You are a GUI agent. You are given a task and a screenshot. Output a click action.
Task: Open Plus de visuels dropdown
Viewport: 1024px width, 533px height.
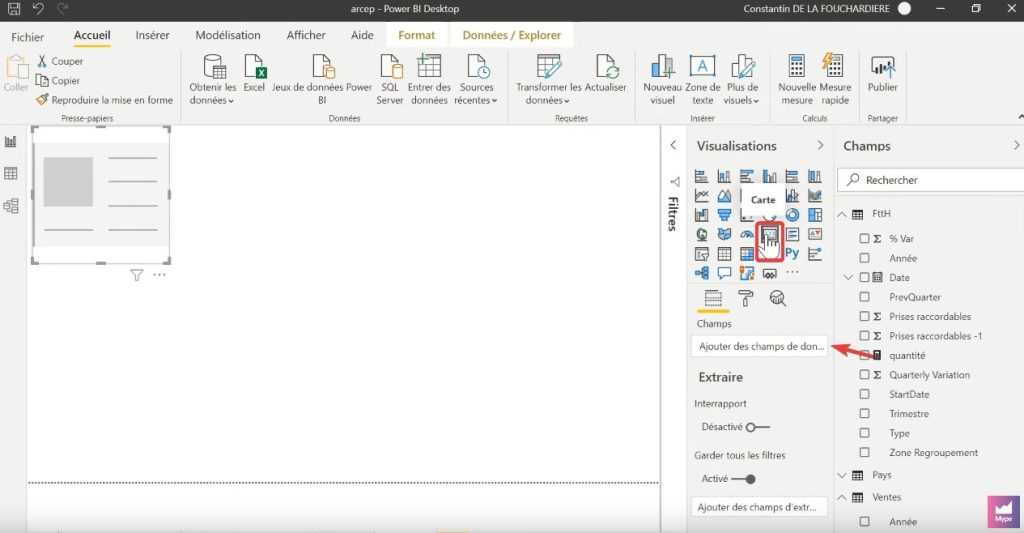[743, 80]
